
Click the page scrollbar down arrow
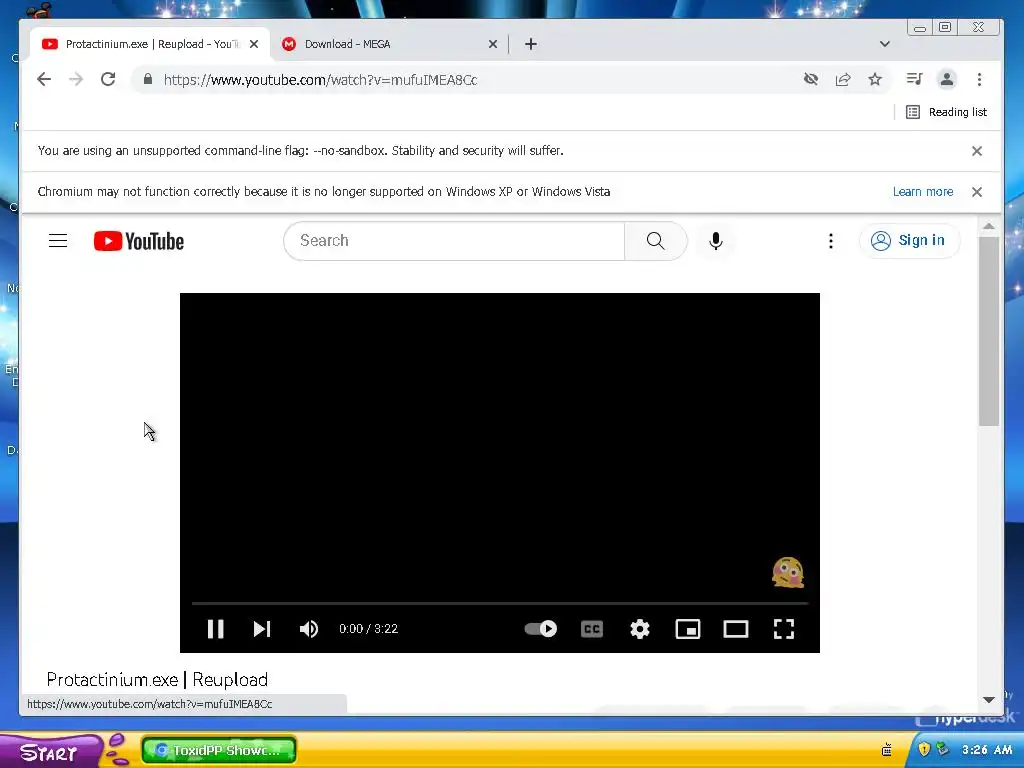[989, 699]
